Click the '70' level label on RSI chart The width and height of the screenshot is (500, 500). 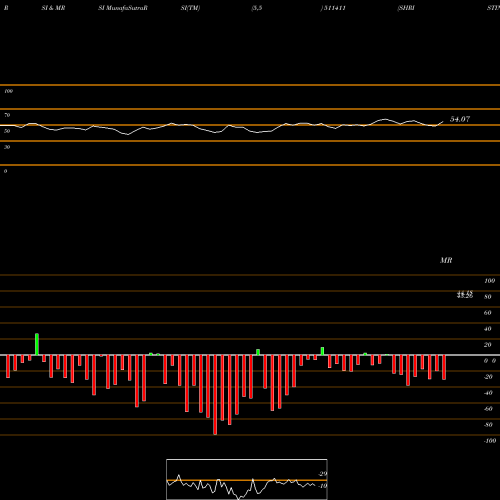(7, 115)
